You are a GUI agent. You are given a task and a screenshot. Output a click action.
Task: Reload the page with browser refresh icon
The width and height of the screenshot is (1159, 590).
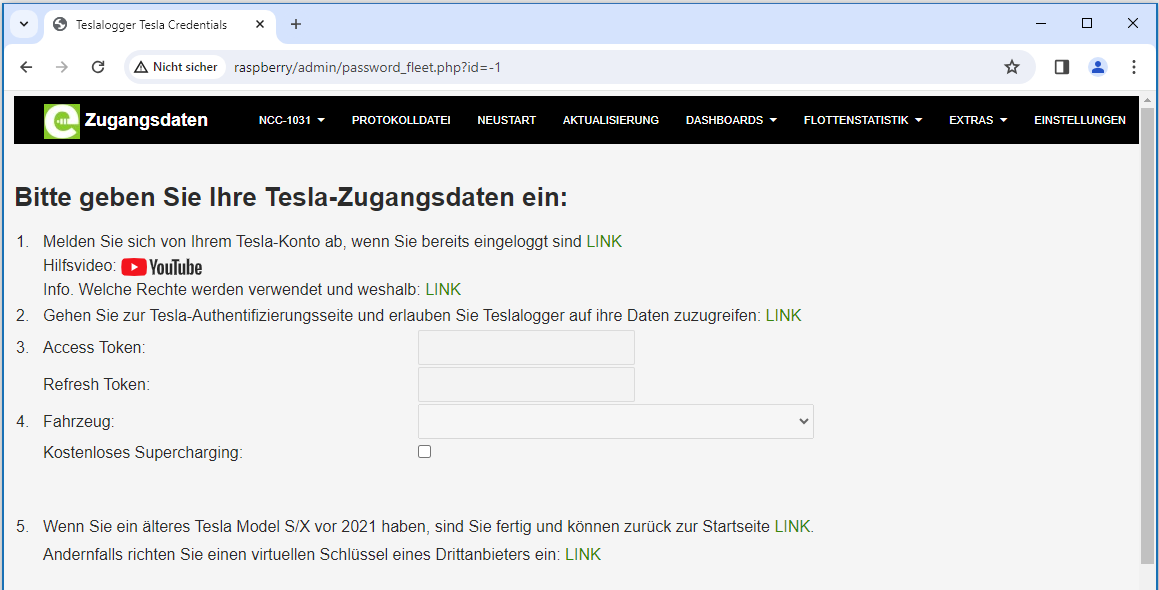pyautogui.click(x=98, y=67)
